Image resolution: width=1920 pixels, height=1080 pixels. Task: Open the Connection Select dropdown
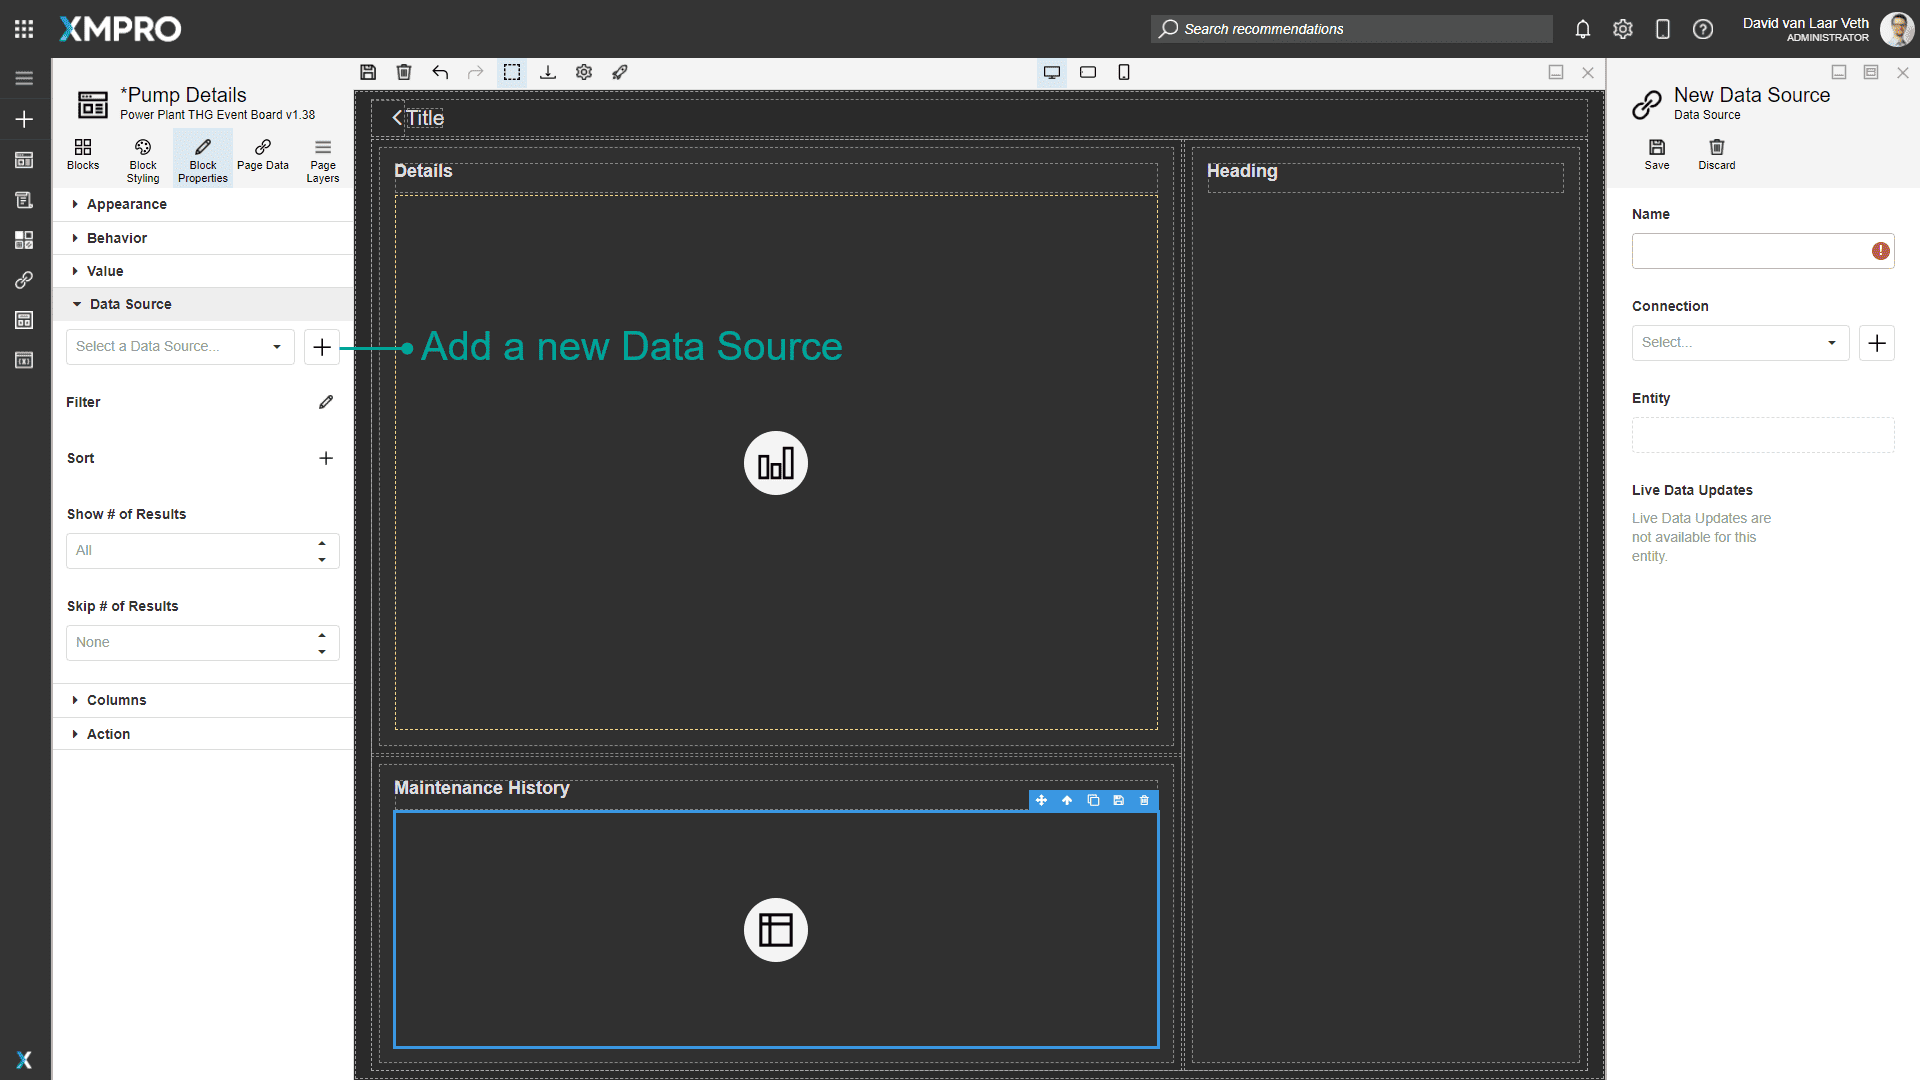click(x=1740, y=343)
